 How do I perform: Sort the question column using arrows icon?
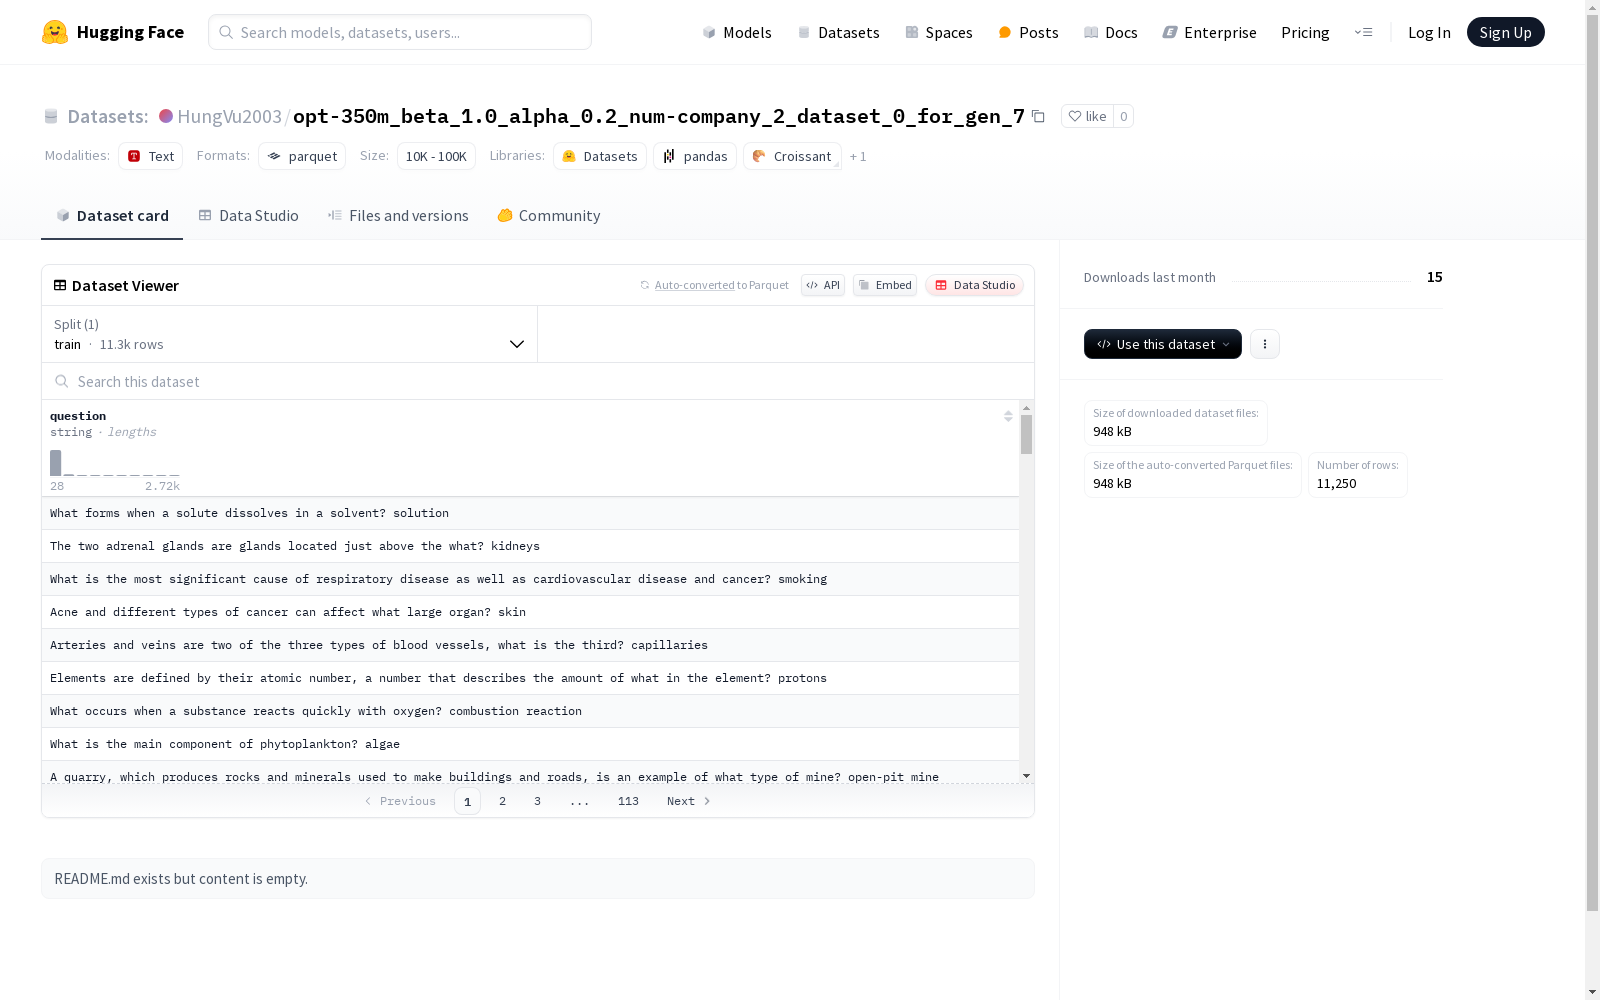[x=1008, y=416]
